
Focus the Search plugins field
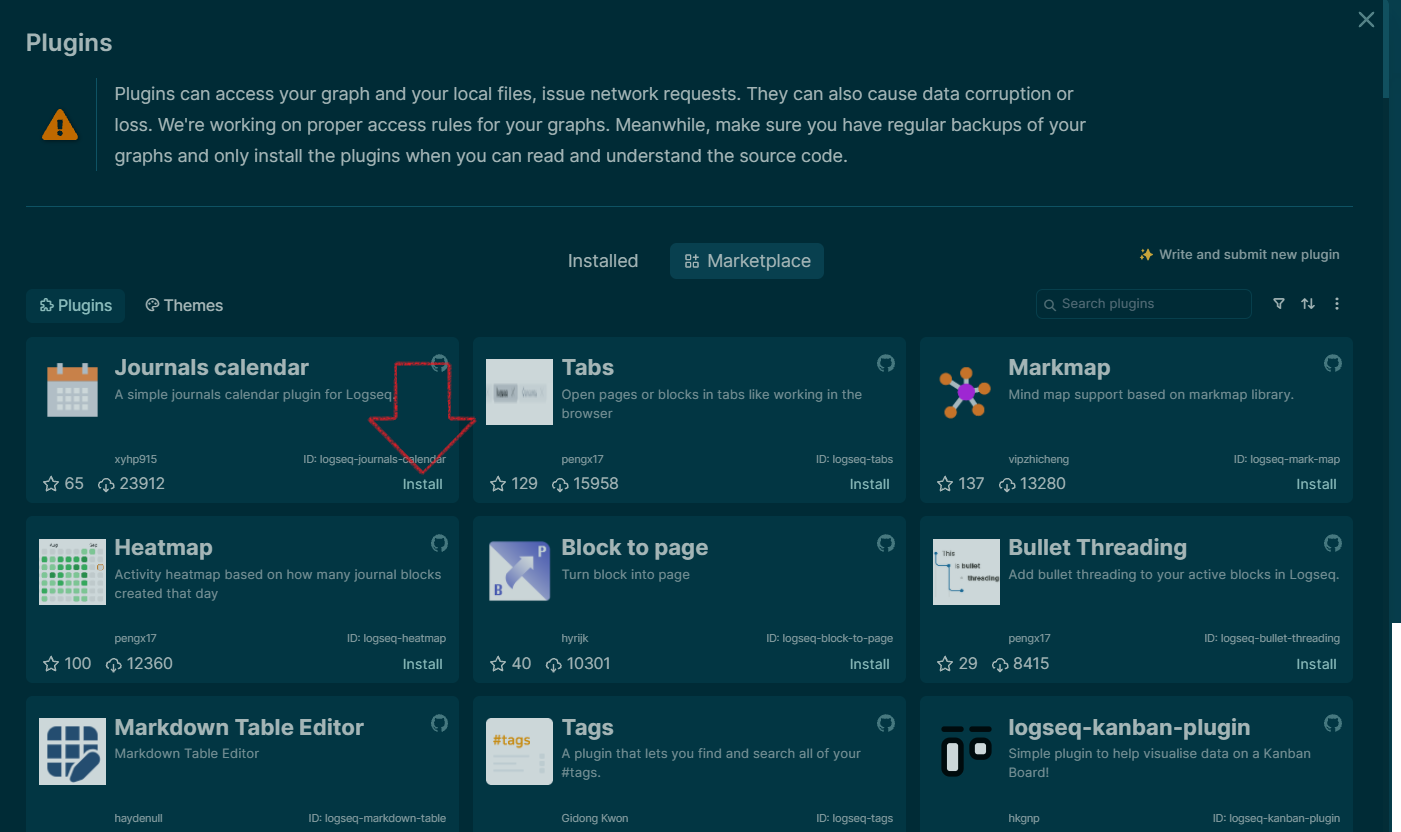pos(1144,304)
